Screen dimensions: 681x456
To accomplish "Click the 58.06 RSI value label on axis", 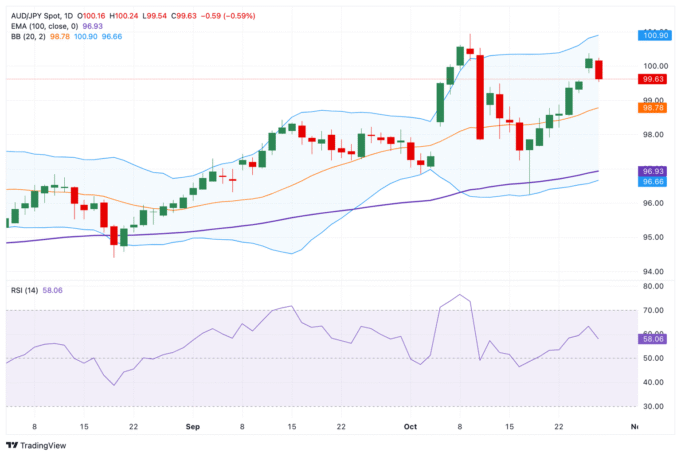I will pos(654,339).
